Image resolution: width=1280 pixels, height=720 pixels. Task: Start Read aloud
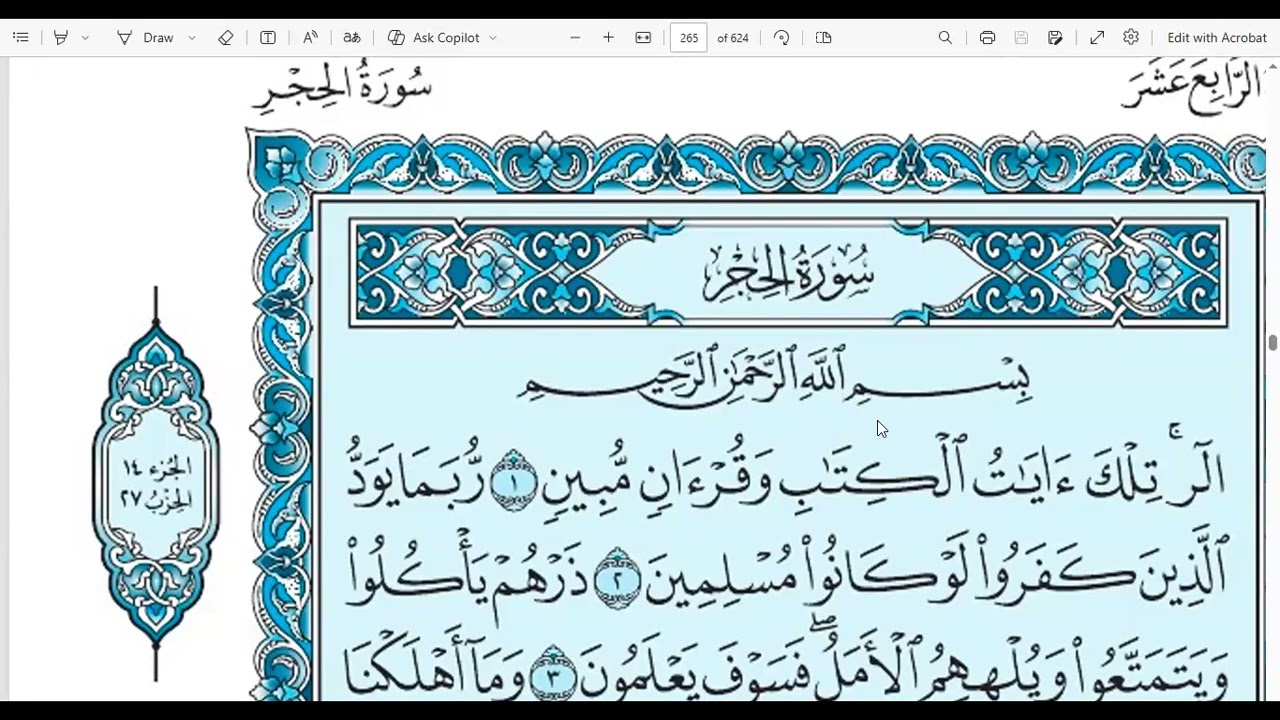tap(310, 37)
